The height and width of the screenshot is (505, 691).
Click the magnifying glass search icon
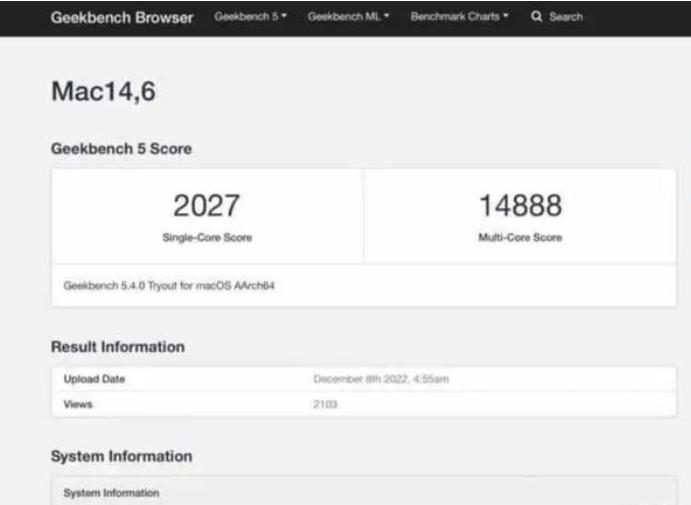[536, 17]
